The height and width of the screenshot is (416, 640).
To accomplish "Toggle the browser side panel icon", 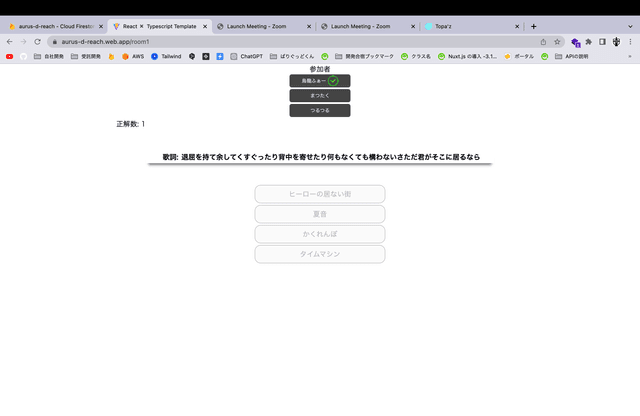I will pos(602,42).
